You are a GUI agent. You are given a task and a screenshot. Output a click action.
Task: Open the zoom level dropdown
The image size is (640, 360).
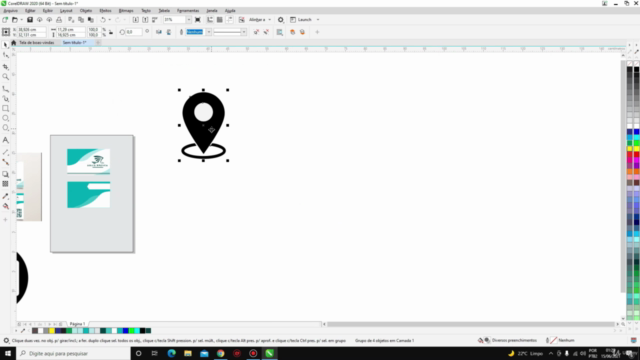(x=189, y=20)
